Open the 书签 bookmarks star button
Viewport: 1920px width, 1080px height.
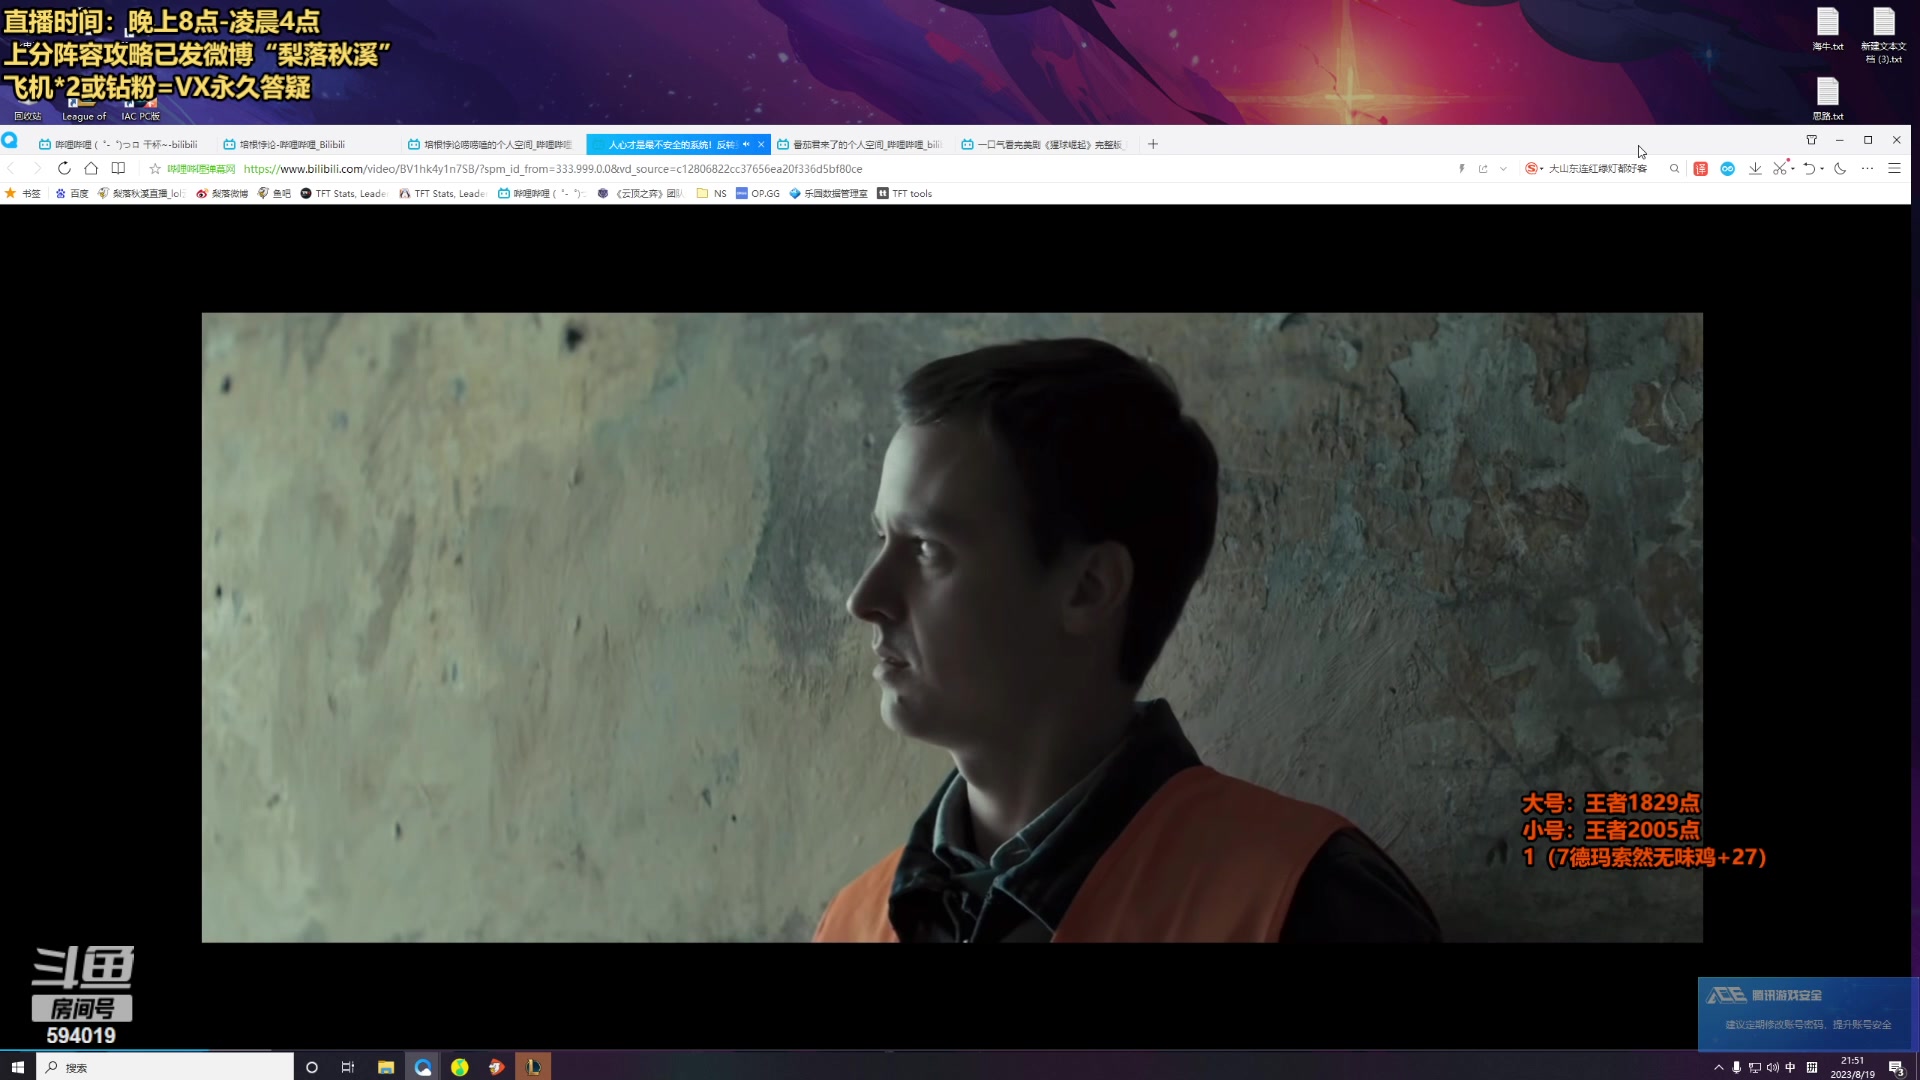pos(23,193)
